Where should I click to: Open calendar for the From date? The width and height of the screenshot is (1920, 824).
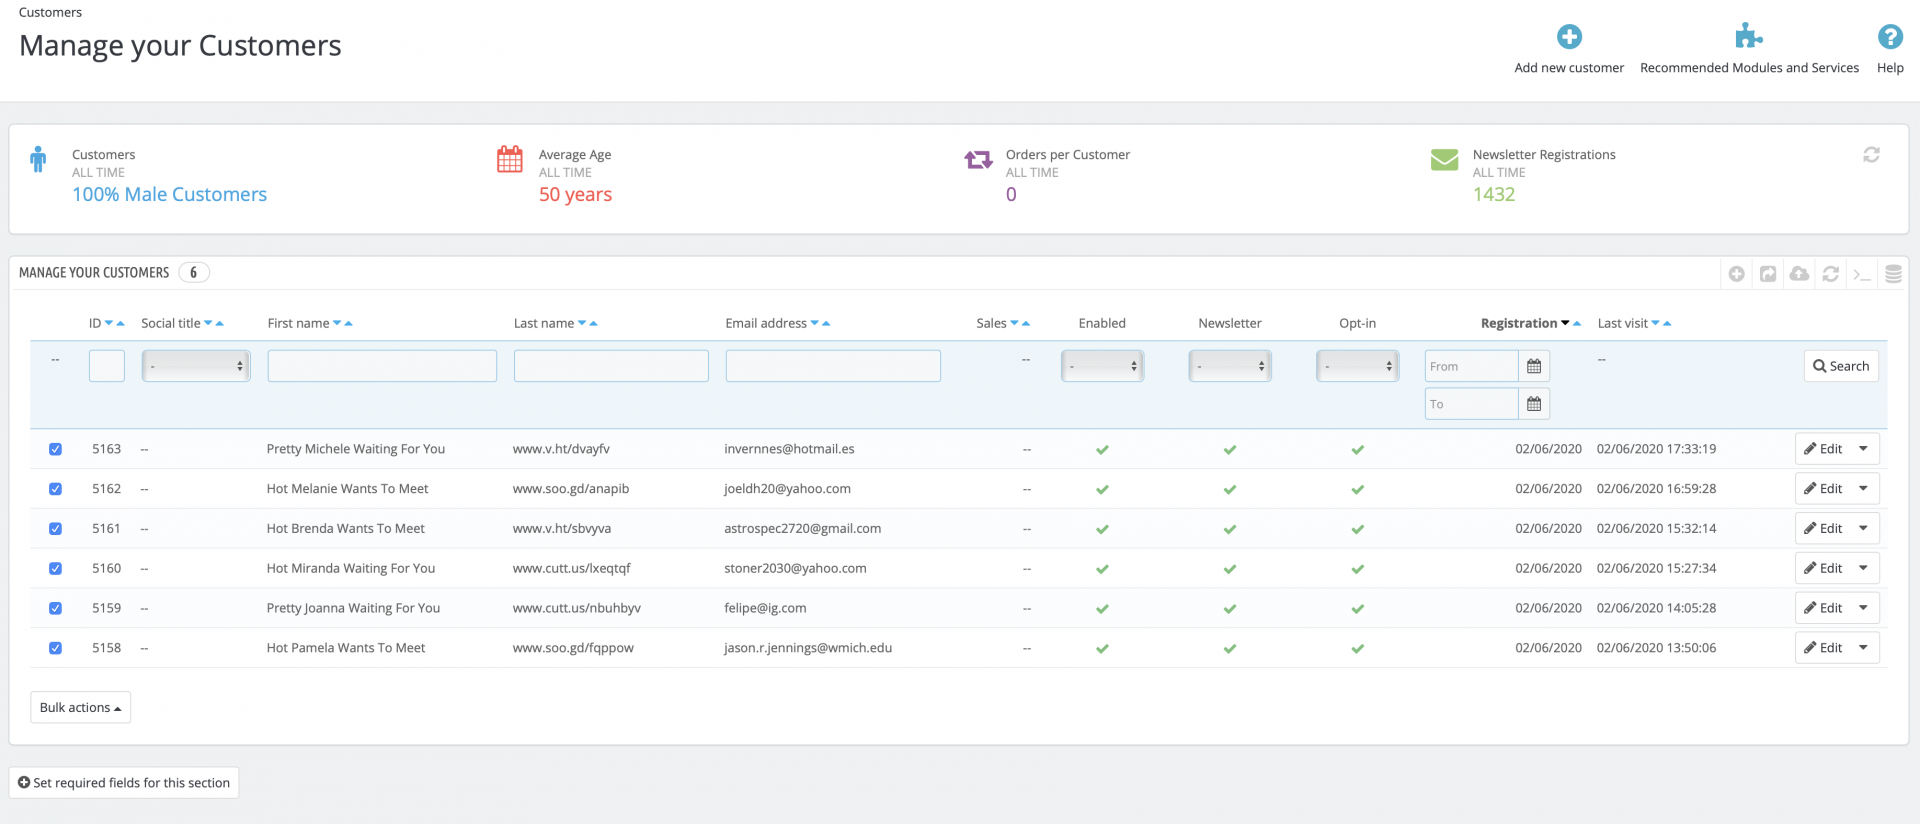point(1533,367)
